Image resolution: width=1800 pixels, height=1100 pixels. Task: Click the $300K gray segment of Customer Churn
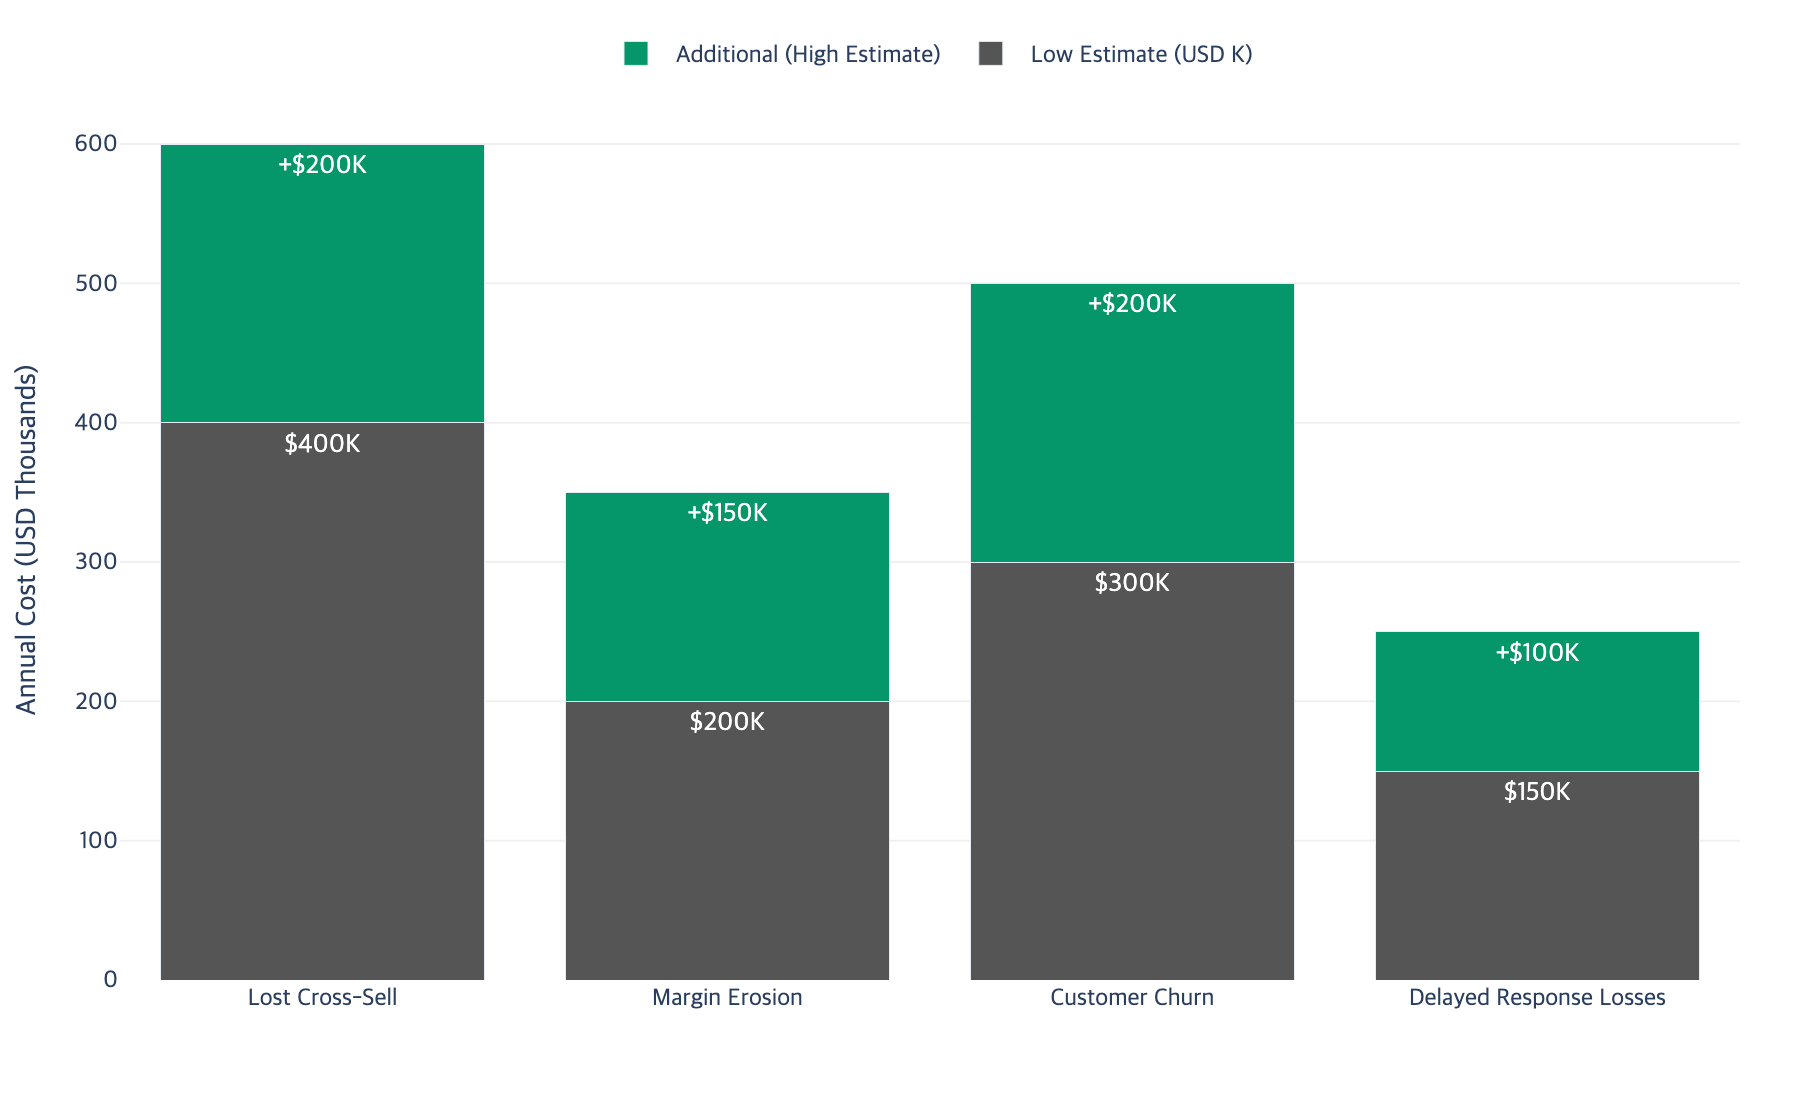[1132, 771]
